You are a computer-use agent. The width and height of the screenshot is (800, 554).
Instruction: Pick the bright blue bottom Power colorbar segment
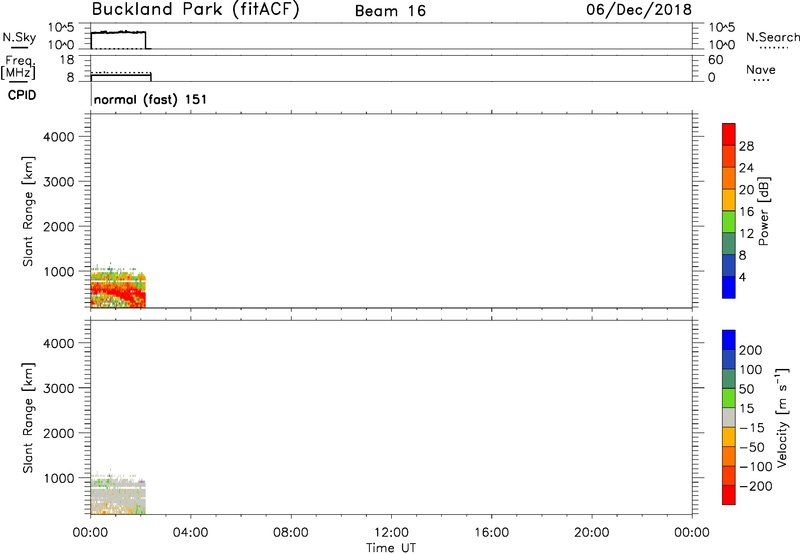[x=729, y=287]
